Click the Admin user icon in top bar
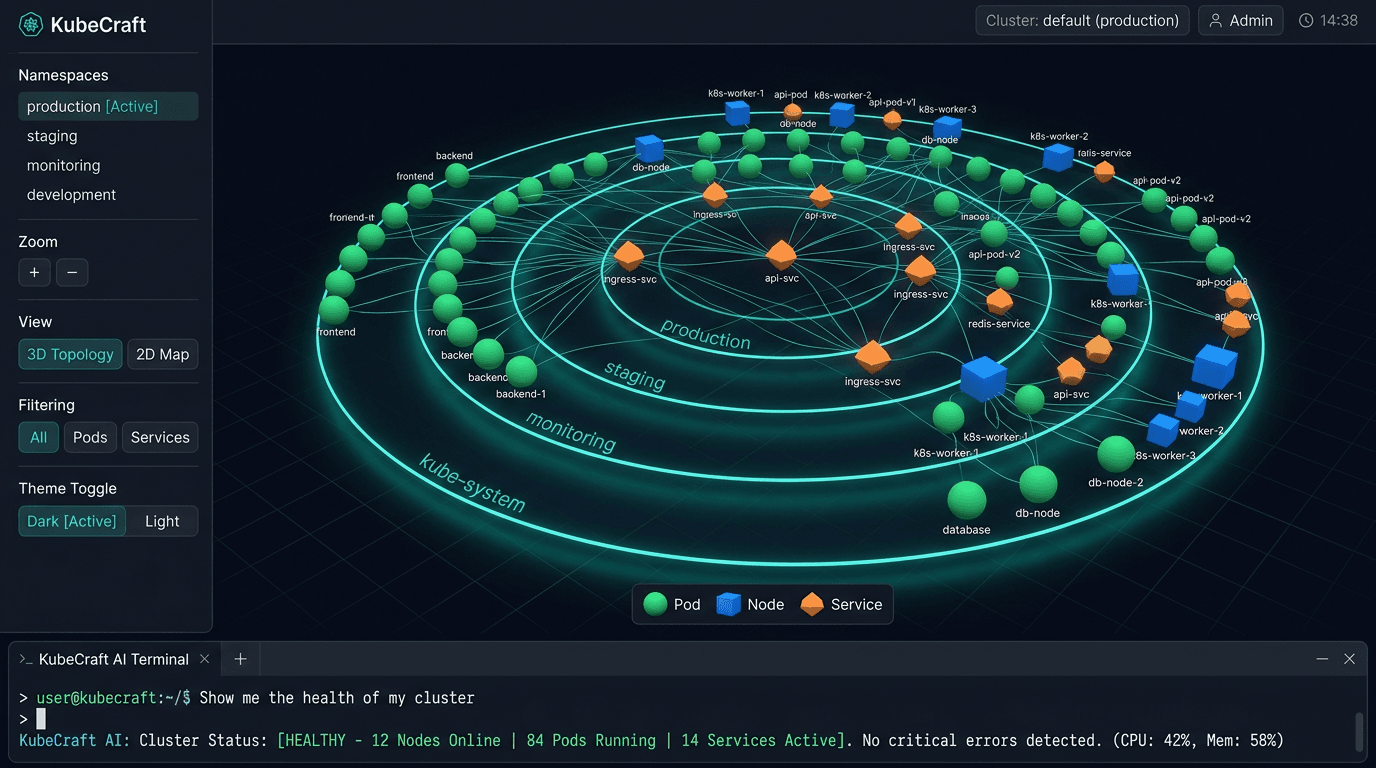Screen dimensions: 1376x768 (1216, 20)
